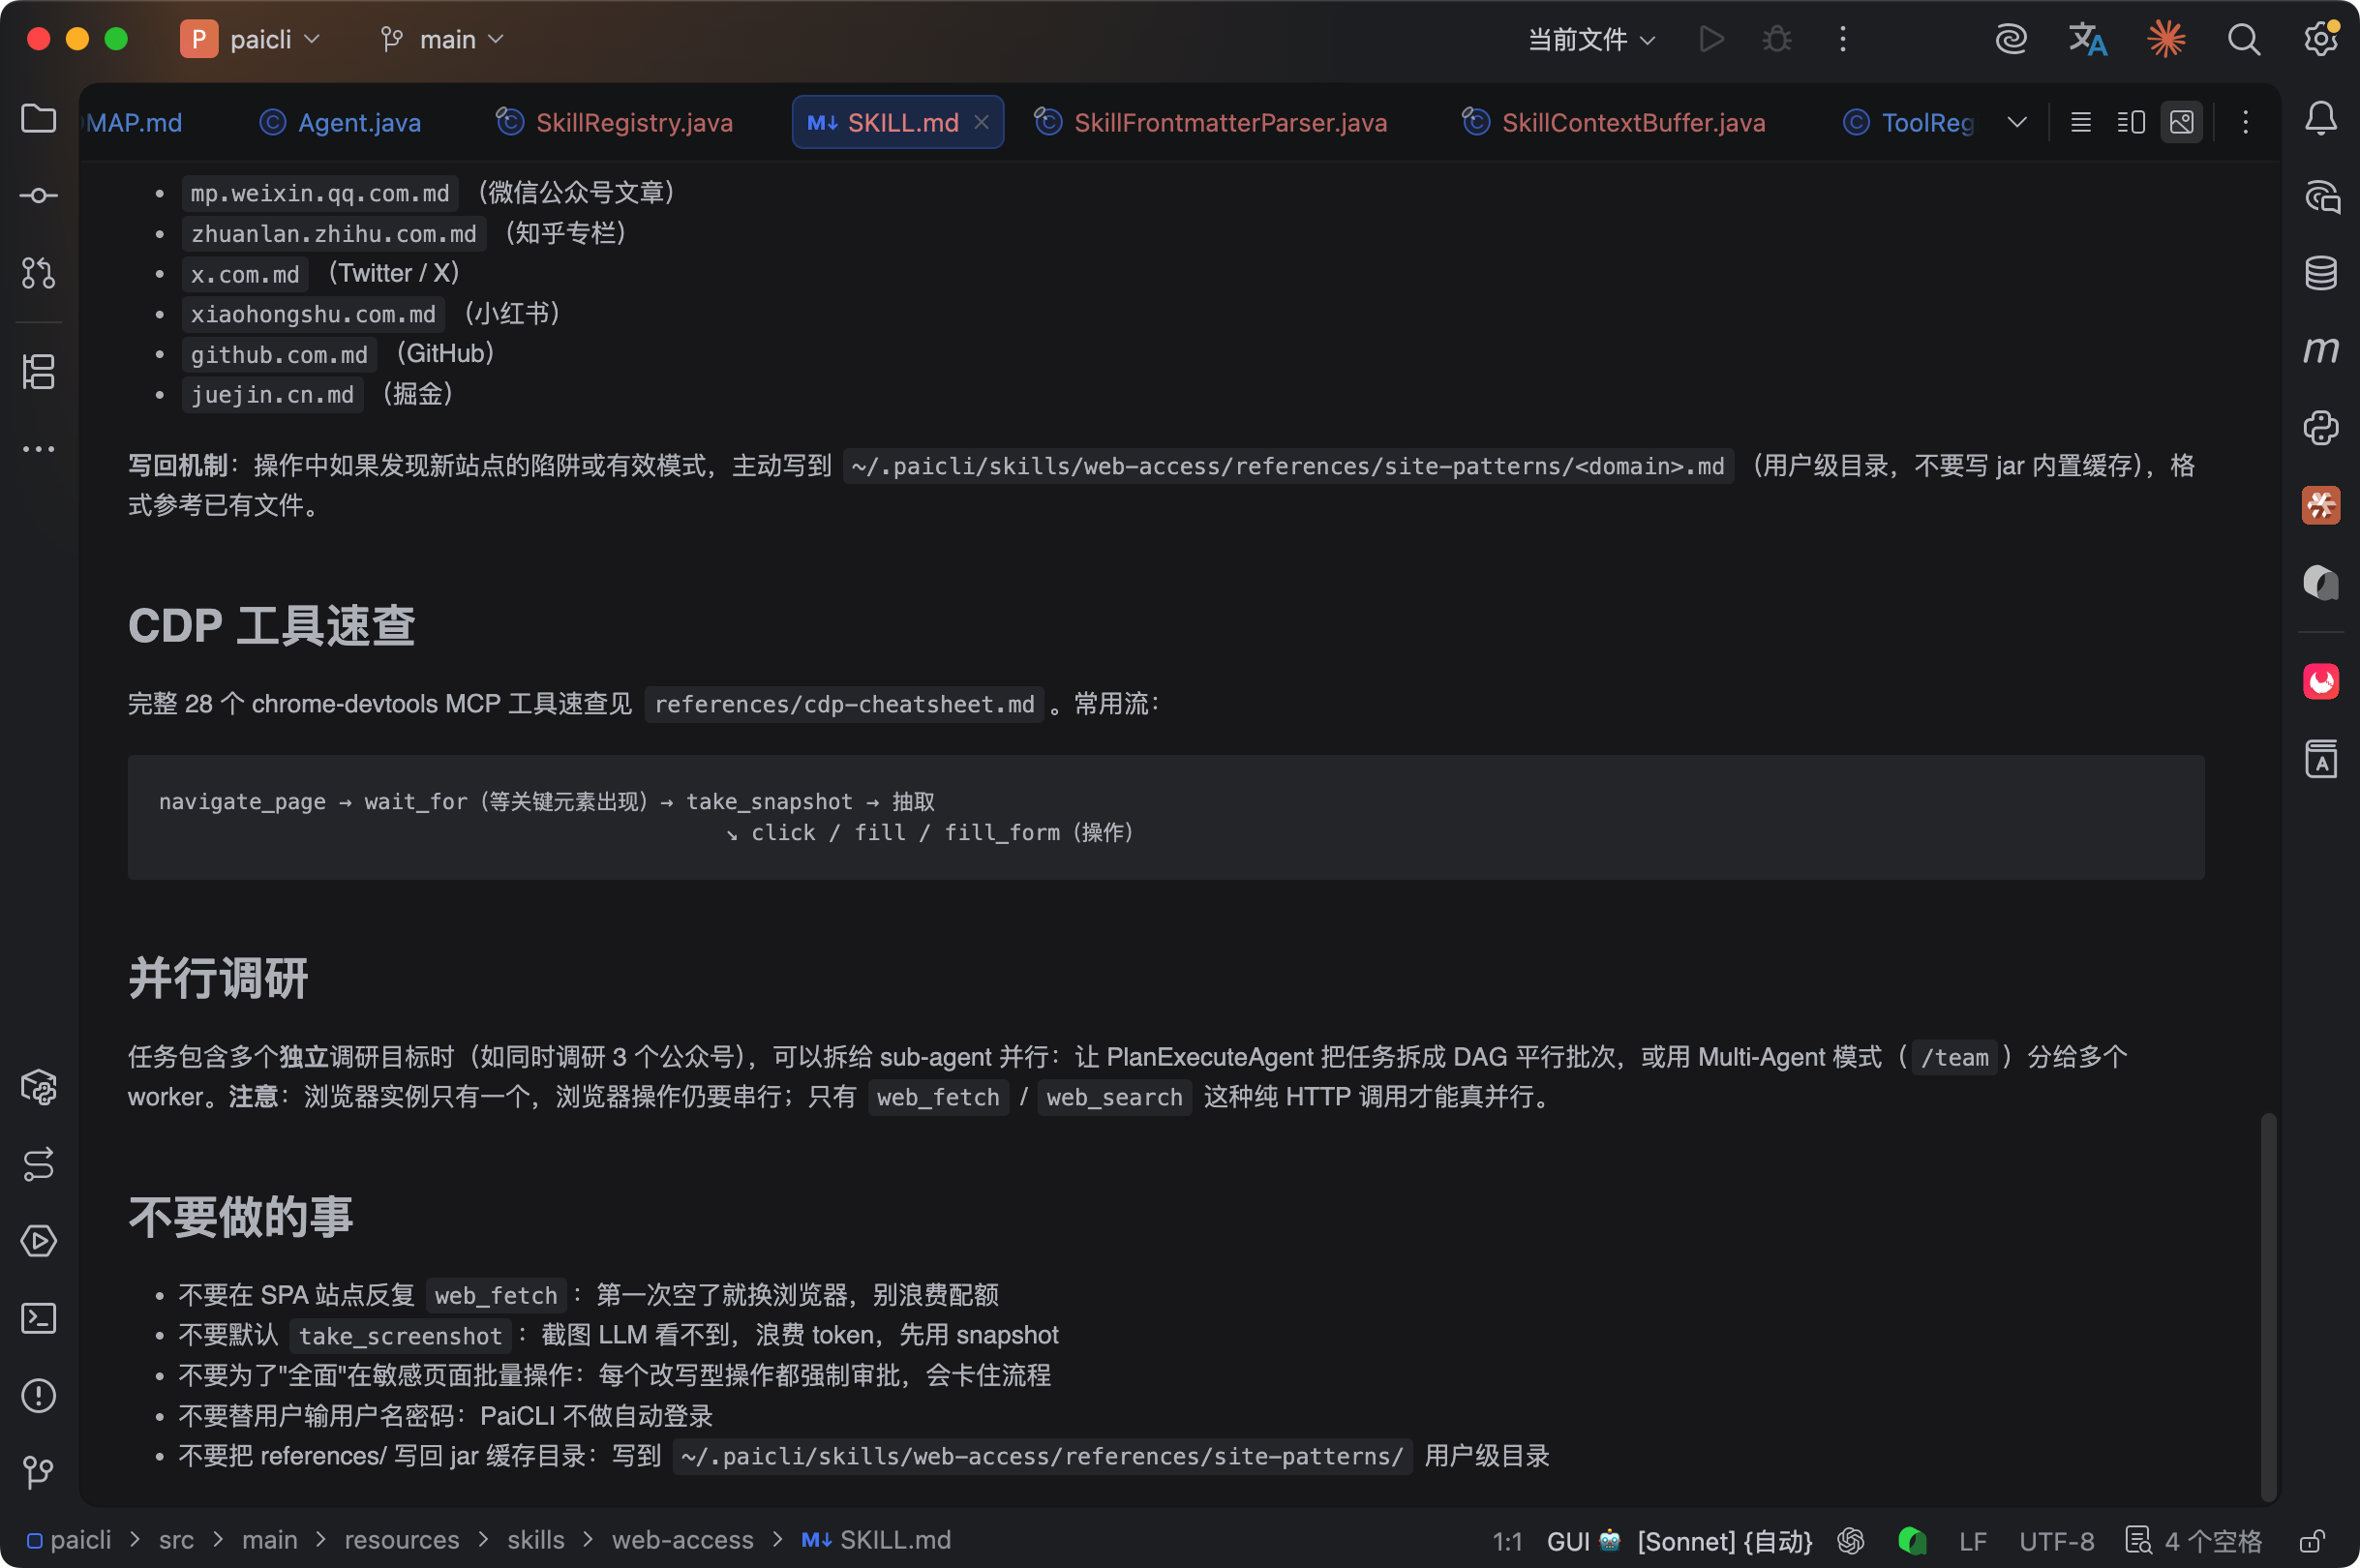Click the resources breadcrumb
Image resolution: width=2360 pixels, height=1568 pixels.
402,1540
